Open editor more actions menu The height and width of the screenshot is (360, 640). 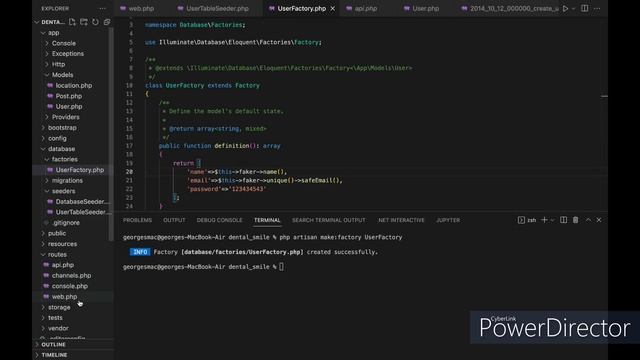click(x=597, y=9)
